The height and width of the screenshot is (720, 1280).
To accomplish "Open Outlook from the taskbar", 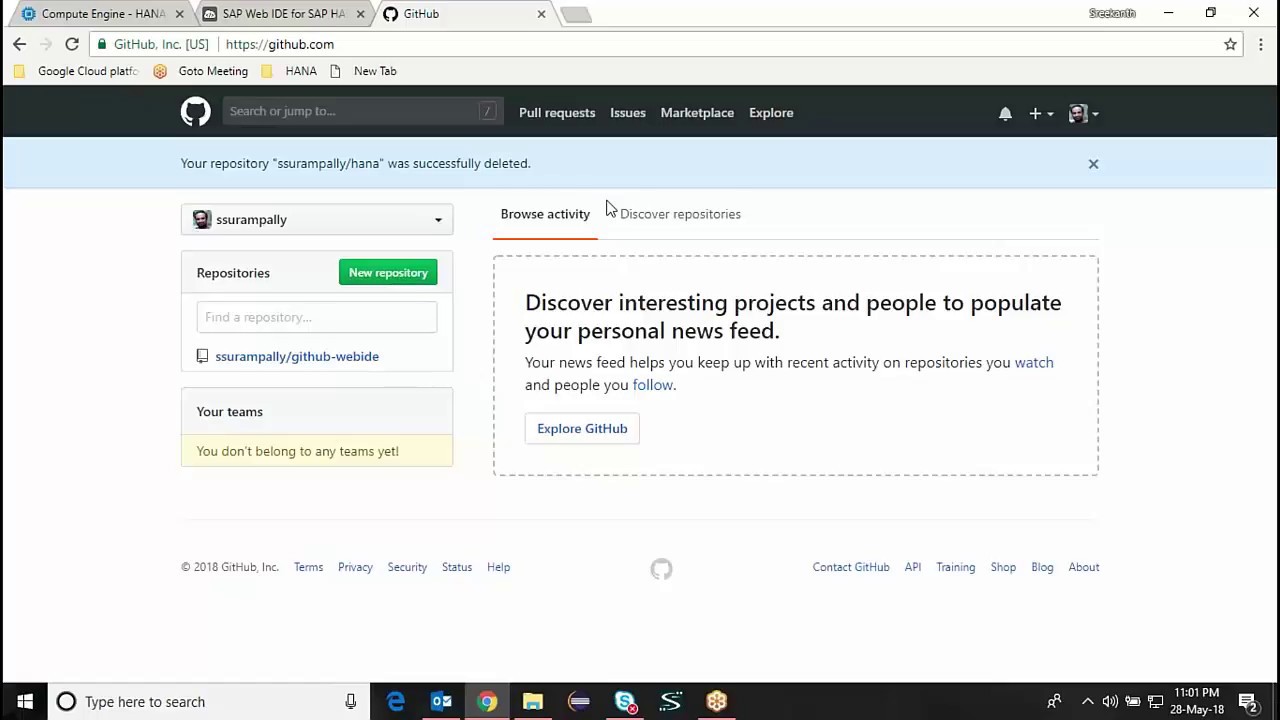I will pos(441,702).
